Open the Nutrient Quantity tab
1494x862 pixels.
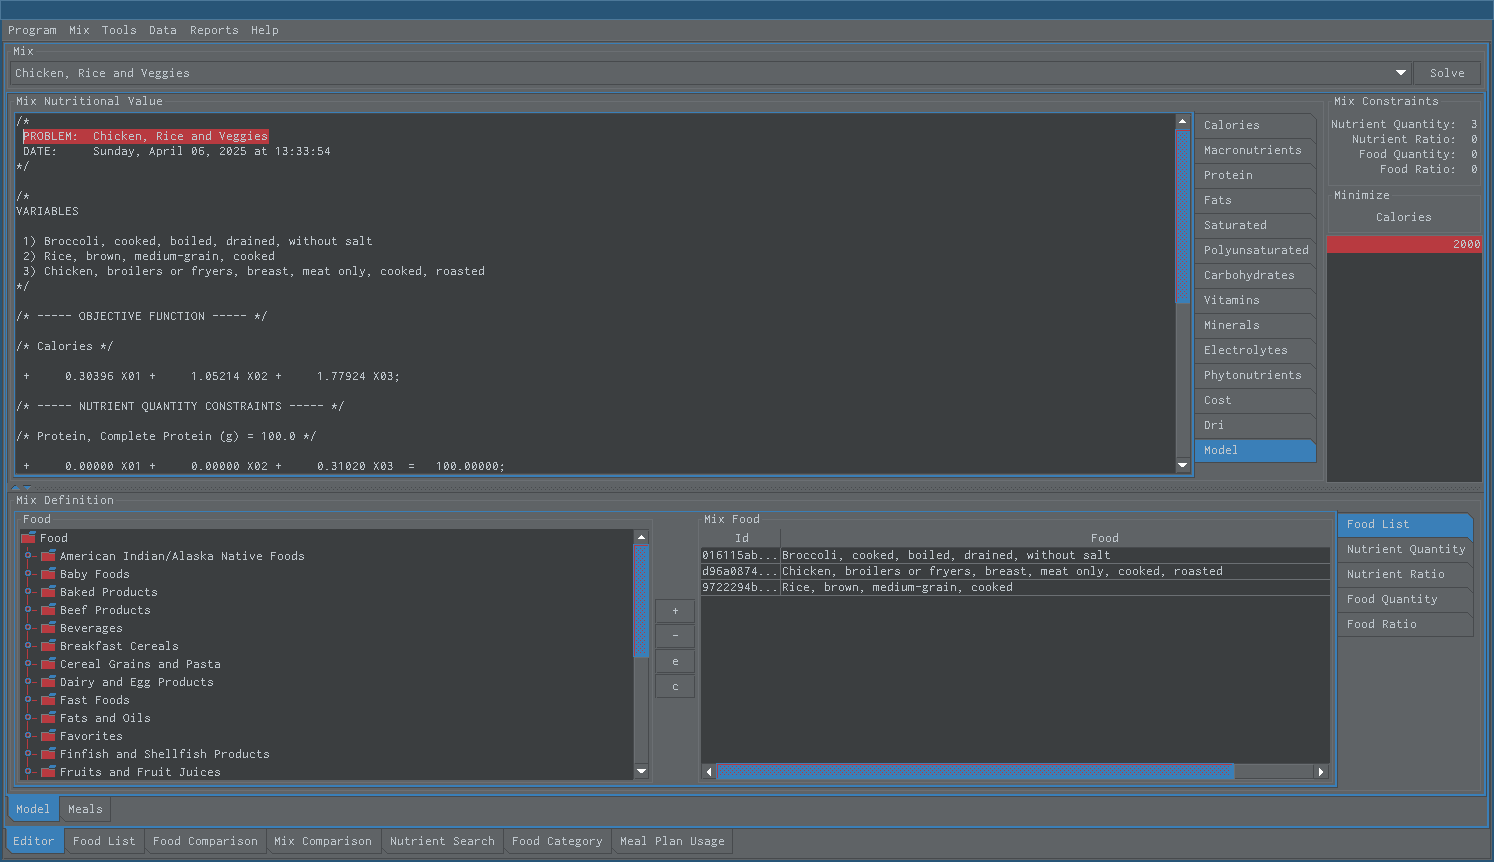tap(1405, 549)
